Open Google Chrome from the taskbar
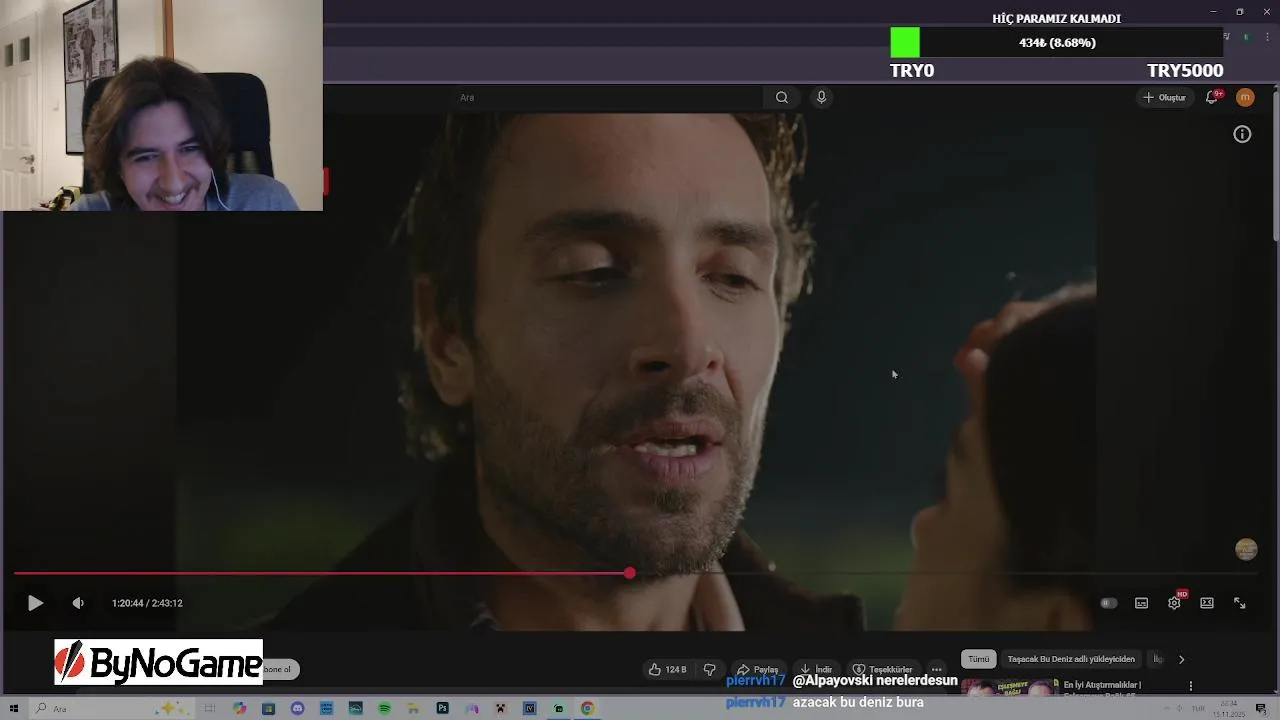The image size is (1280, 720). pyautogui.click(x=587, y=708)
